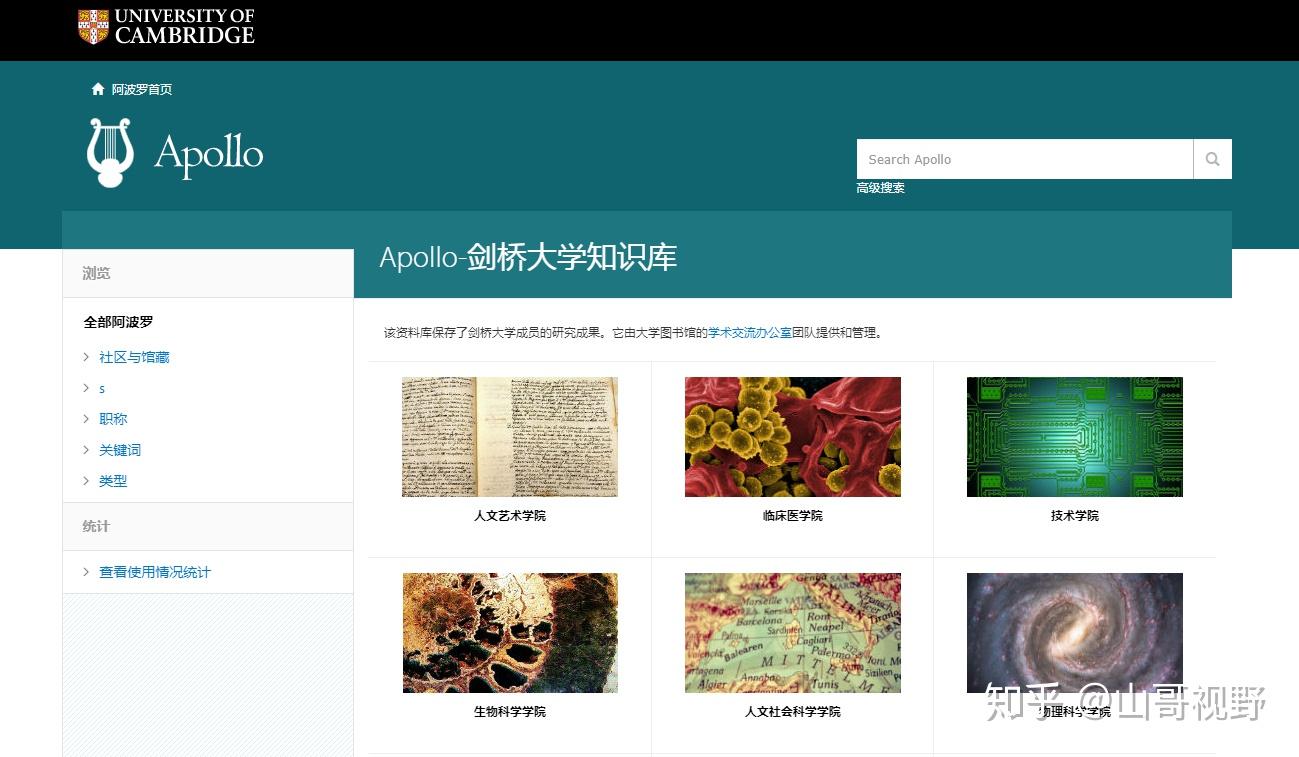1299x757 pixels.
Task: Open 职称 in the browse sidebar
Action: pos(113,419)
